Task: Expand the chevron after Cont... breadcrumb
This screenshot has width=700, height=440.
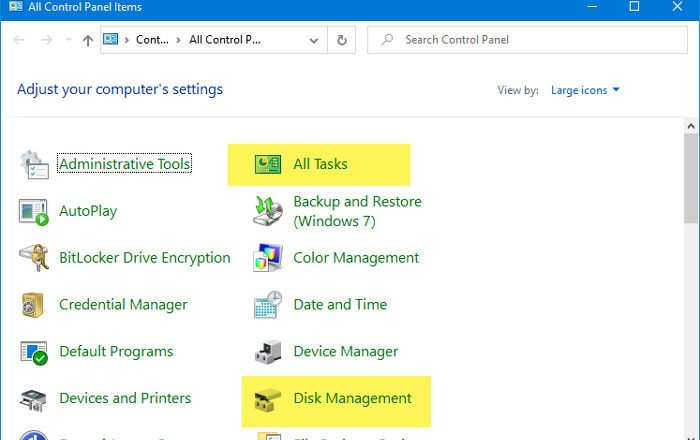Action: [x=179, y=40]
